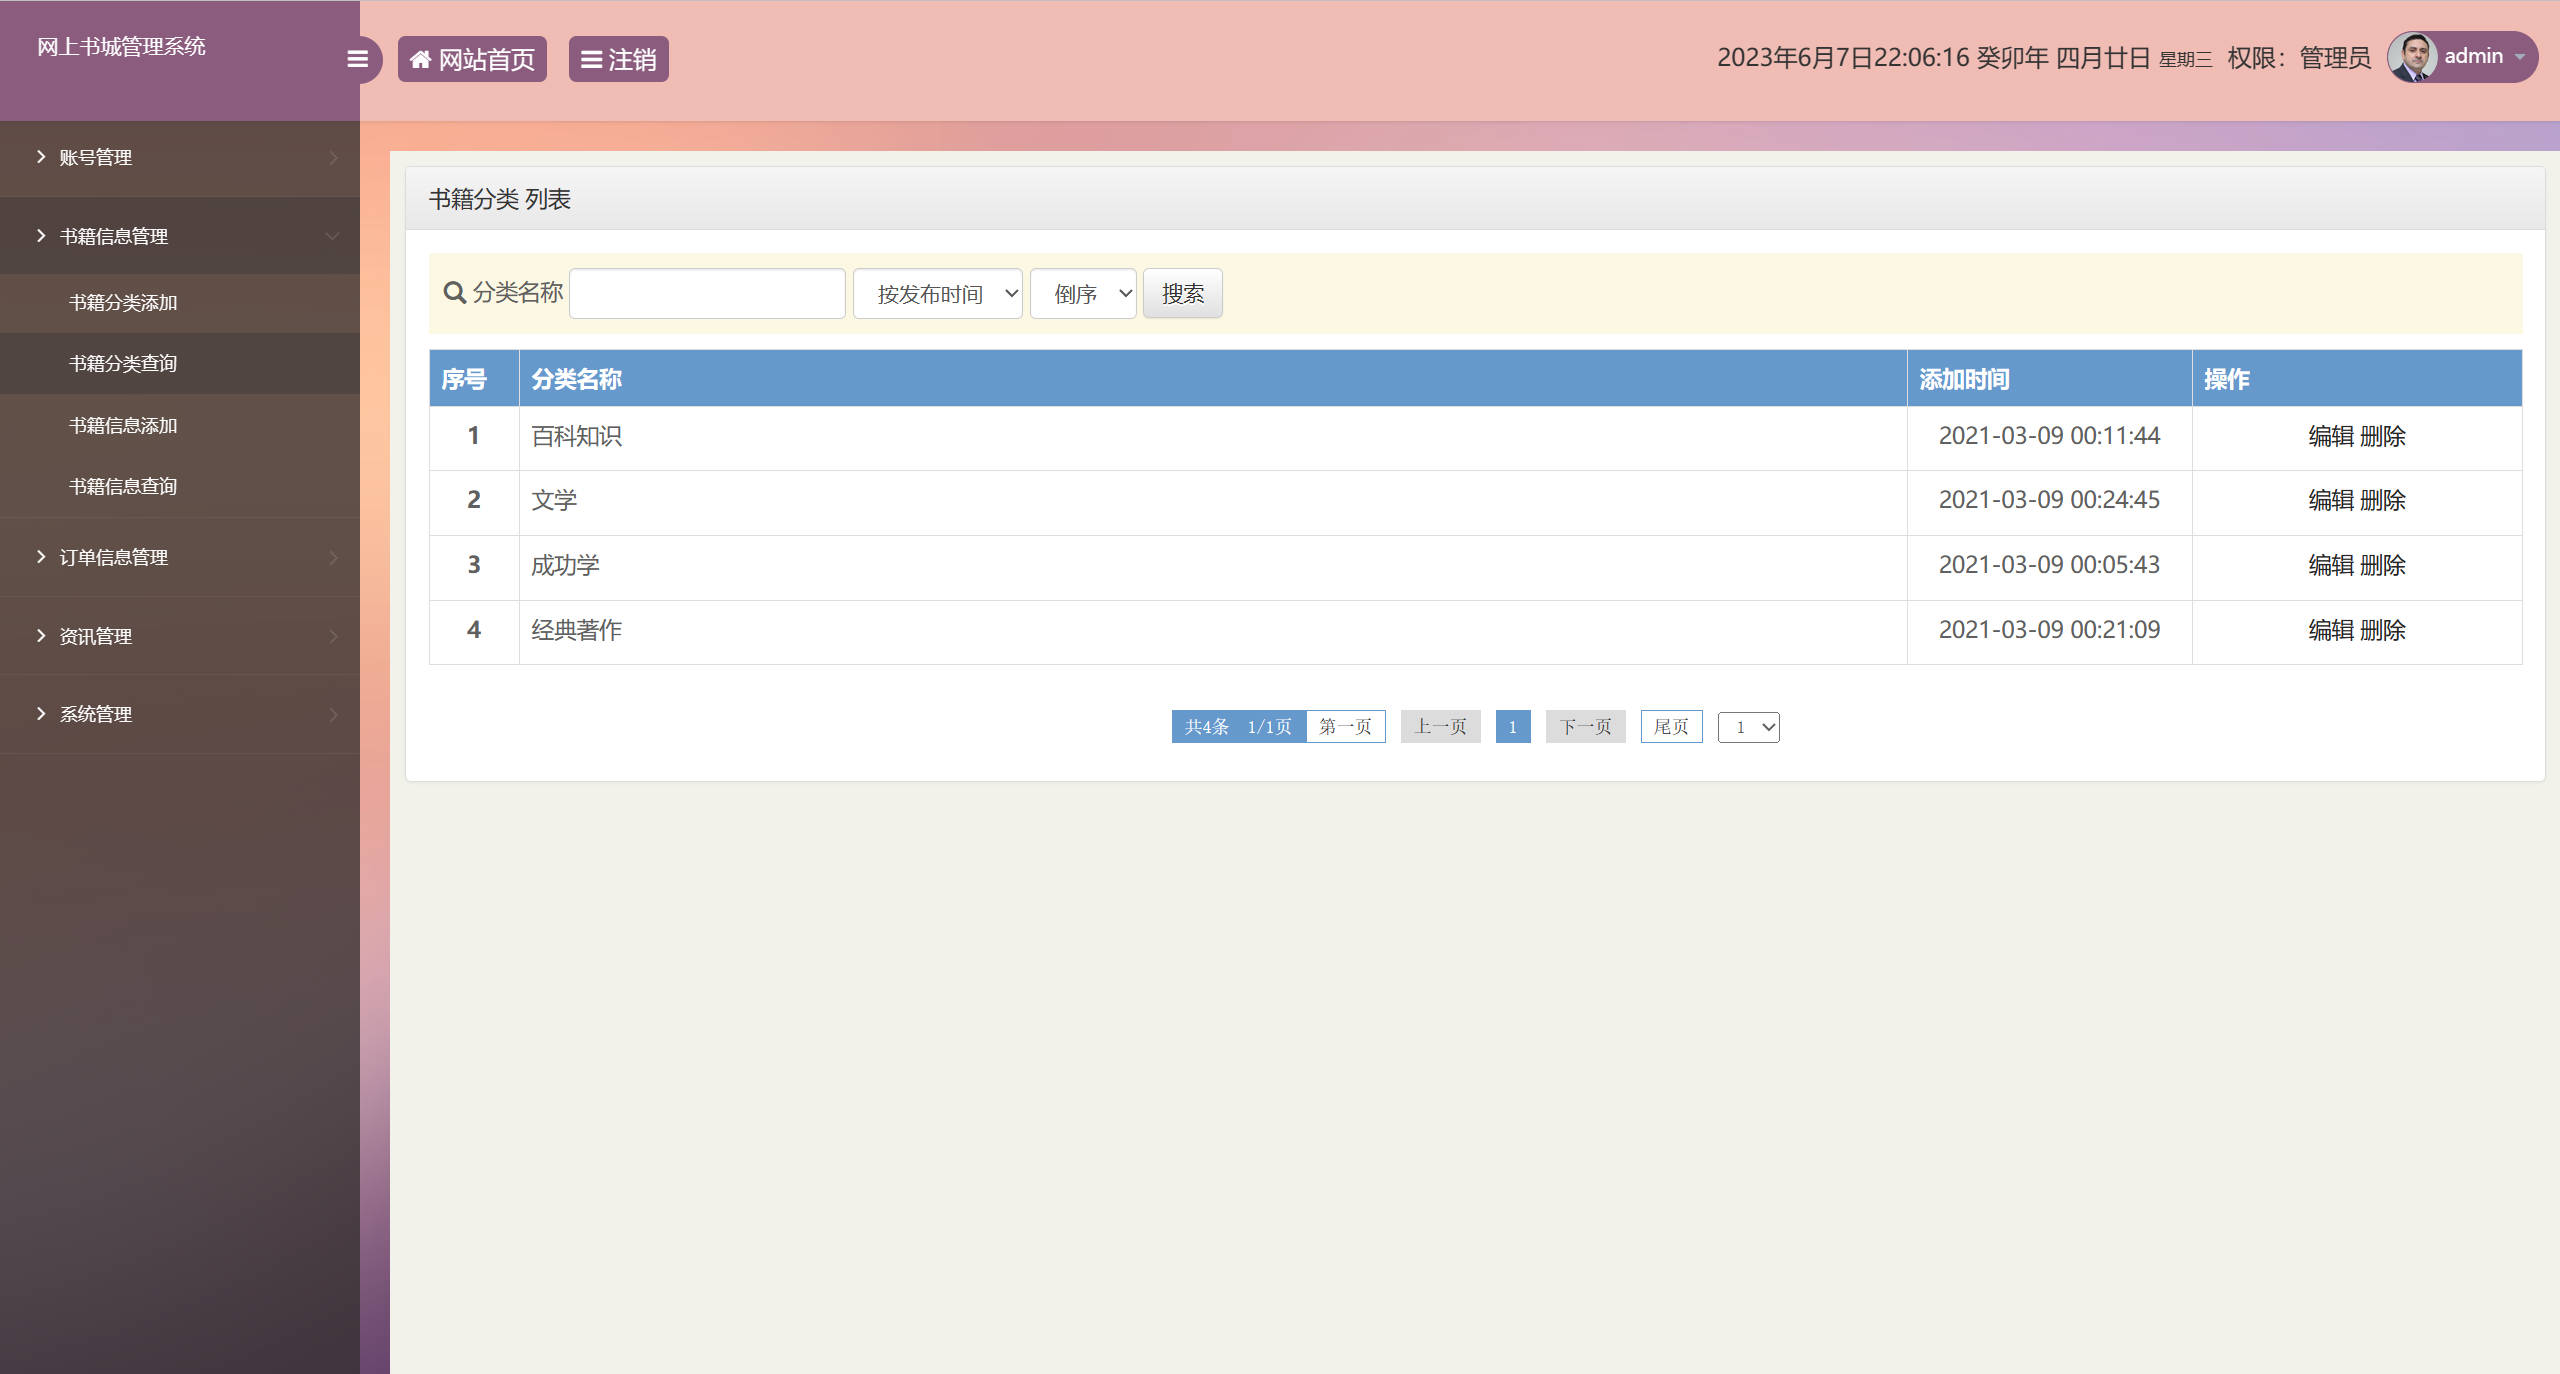Open the 倒序 order dropdown
Viewport: 2560px width, 1374px height.
pyautogui.click(x=1083, y=294)
